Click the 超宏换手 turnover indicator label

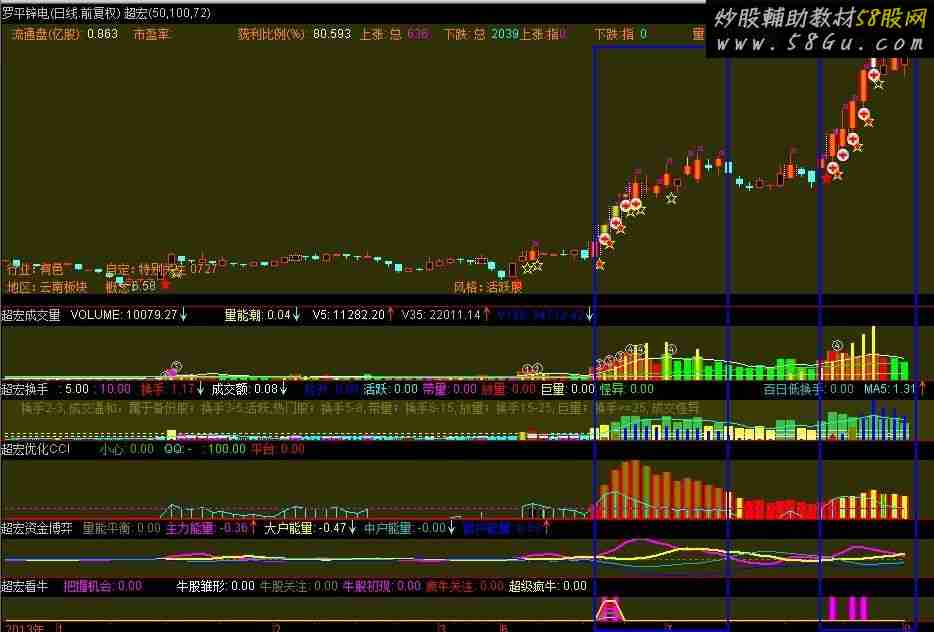(24, 389)
